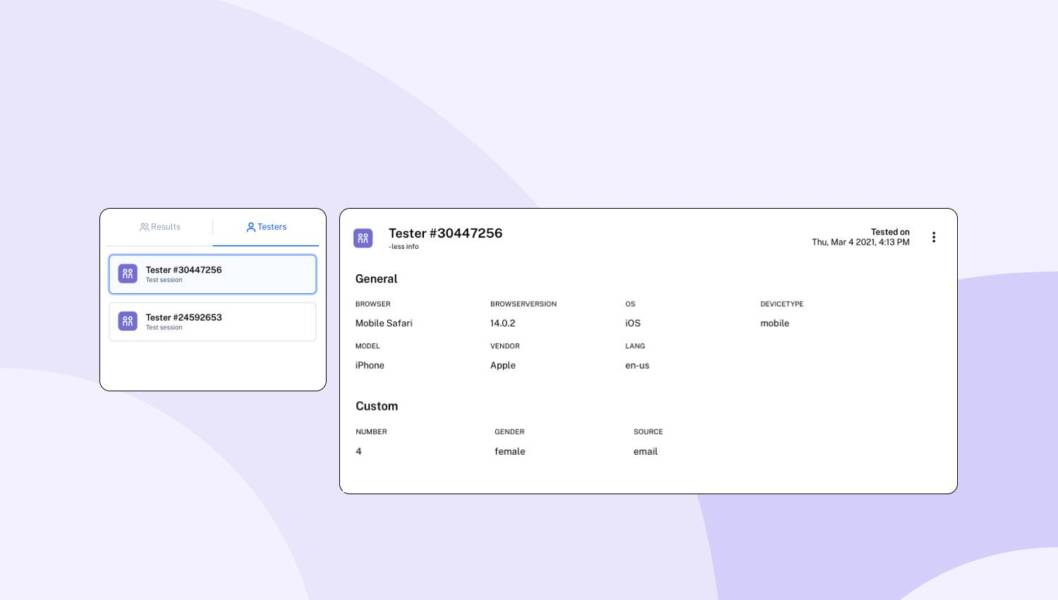Open the three-dot options menu
Viewport: 1058px width, 600px height.
(x=934, y=237)
